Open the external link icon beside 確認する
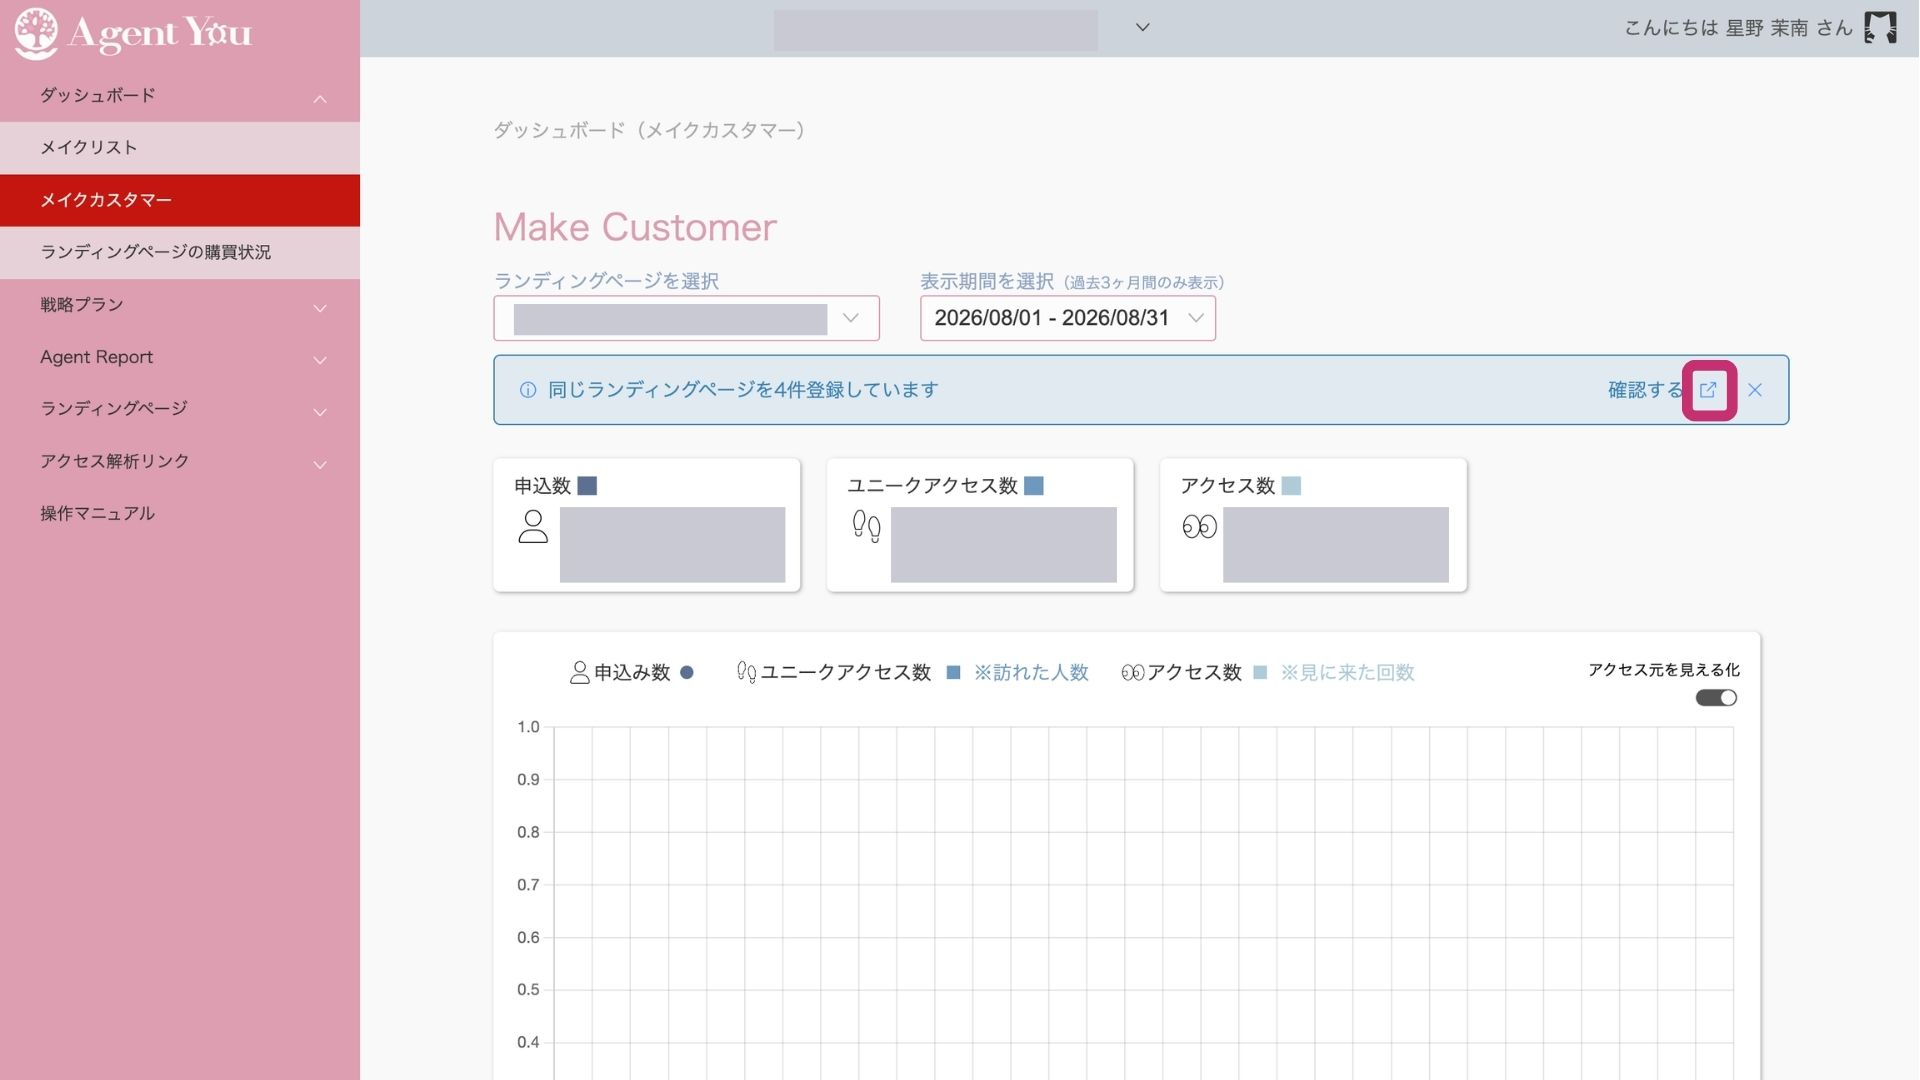Viewport: 1920px width, 1080px height. pyautogui.click(x=1708, y=390)
